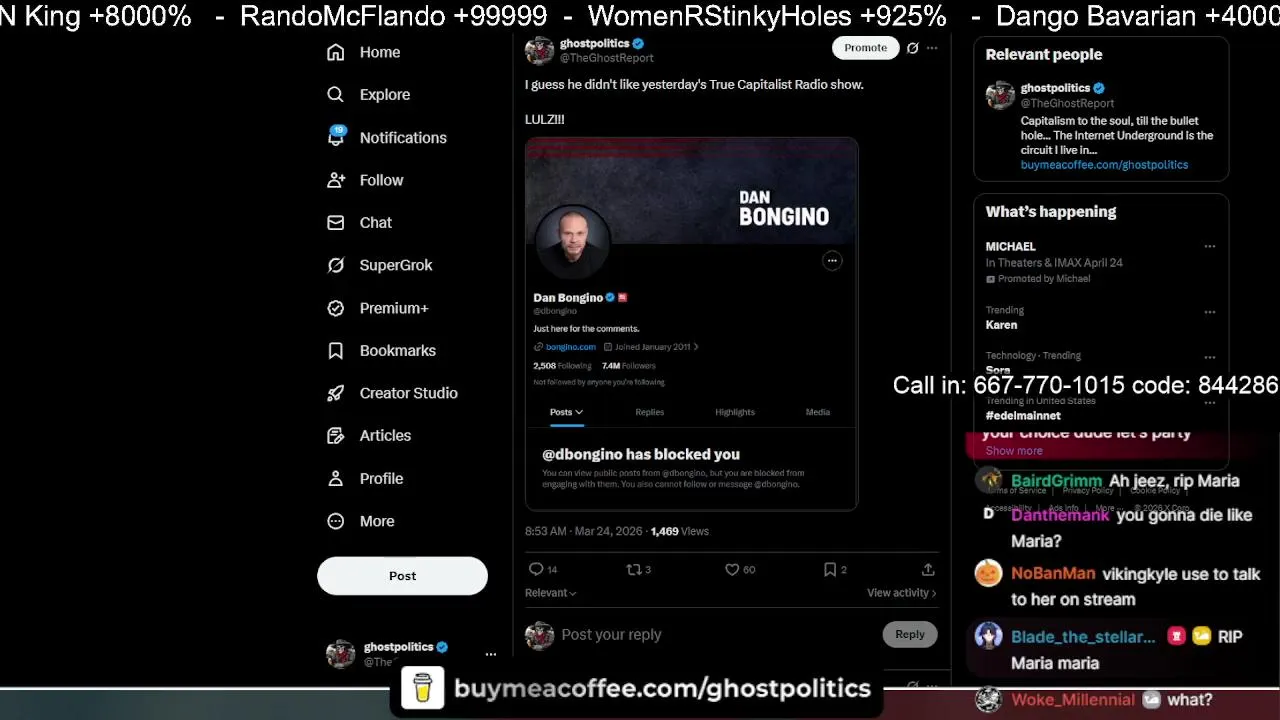Click the Dan Bongino screenshot image

pyautogui.click(x=691, y=324)
